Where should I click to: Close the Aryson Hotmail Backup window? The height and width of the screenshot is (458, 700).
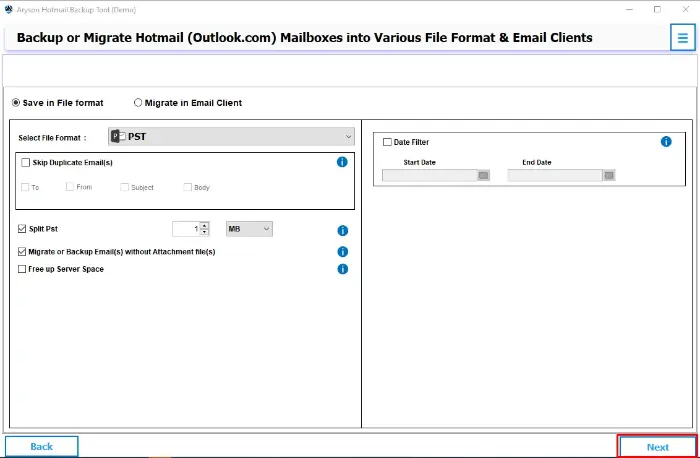point(686,9)
